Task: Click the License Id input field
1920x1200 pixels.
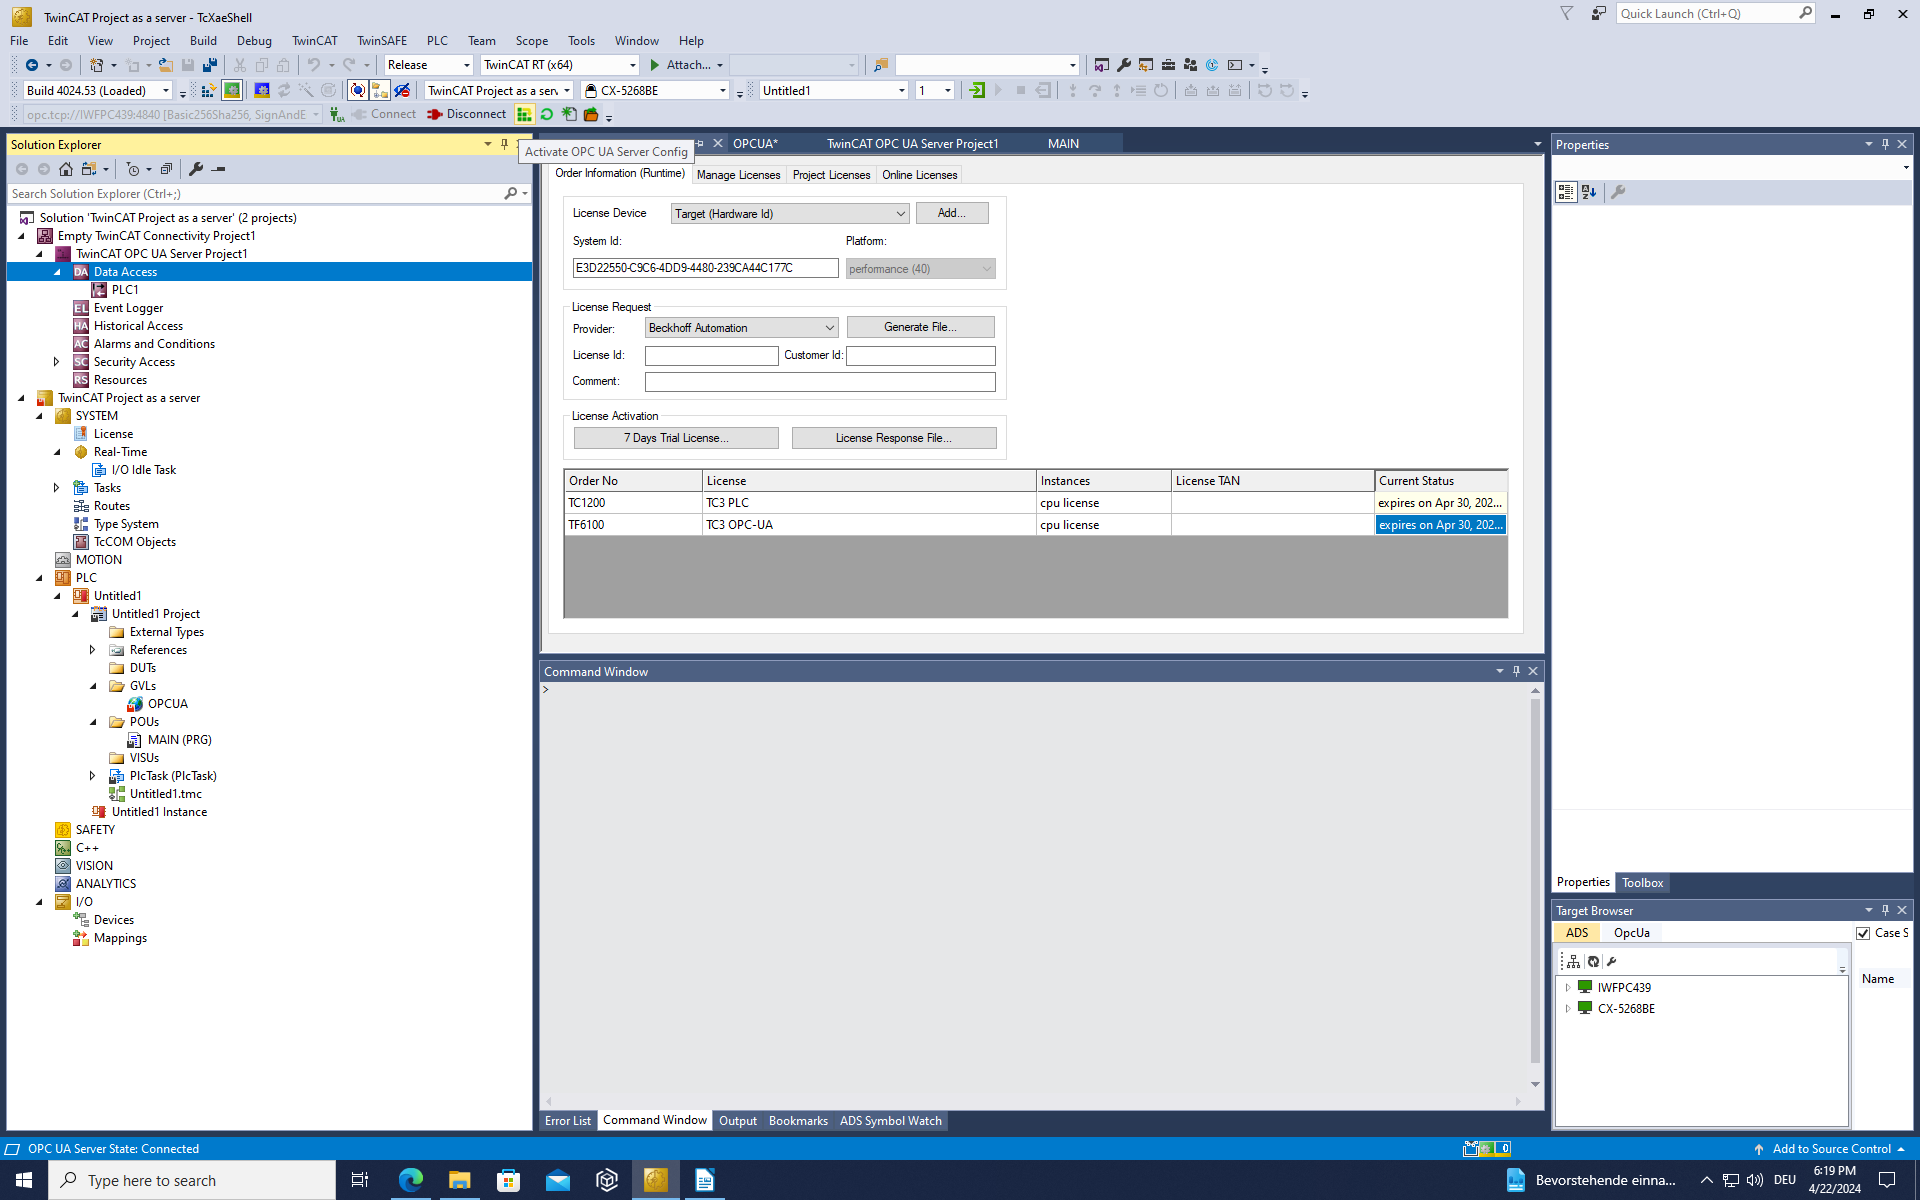Action: pyautogui.click(x=711, y=356)
